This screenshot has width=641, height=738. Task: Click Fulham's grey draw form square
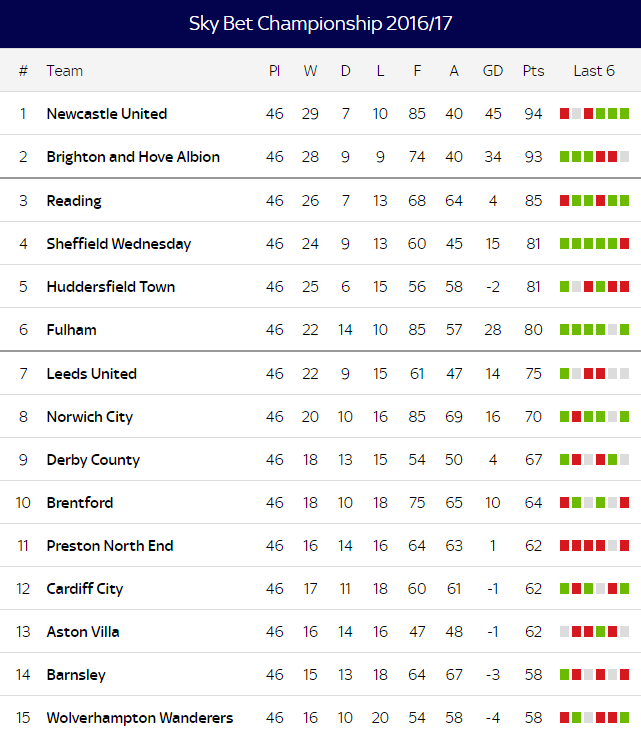click(x=612, y=329)
